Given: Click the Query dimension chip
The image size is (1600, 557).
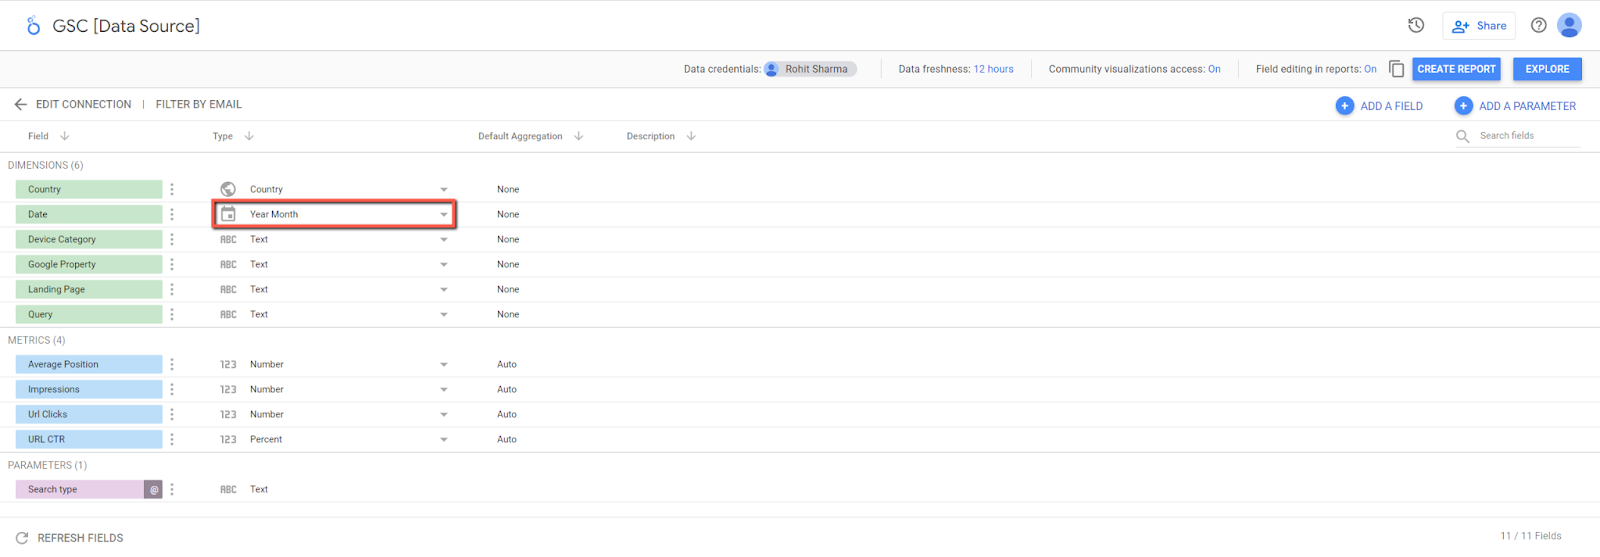Looking at the screenshot, I should click(89, 314).
